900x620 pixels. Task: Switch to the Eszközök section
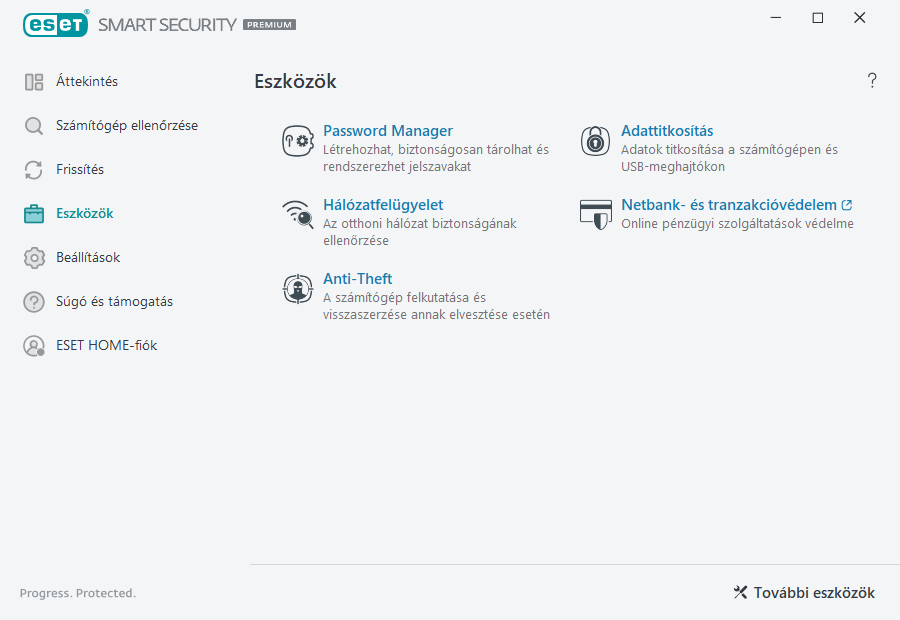[85, 213]
